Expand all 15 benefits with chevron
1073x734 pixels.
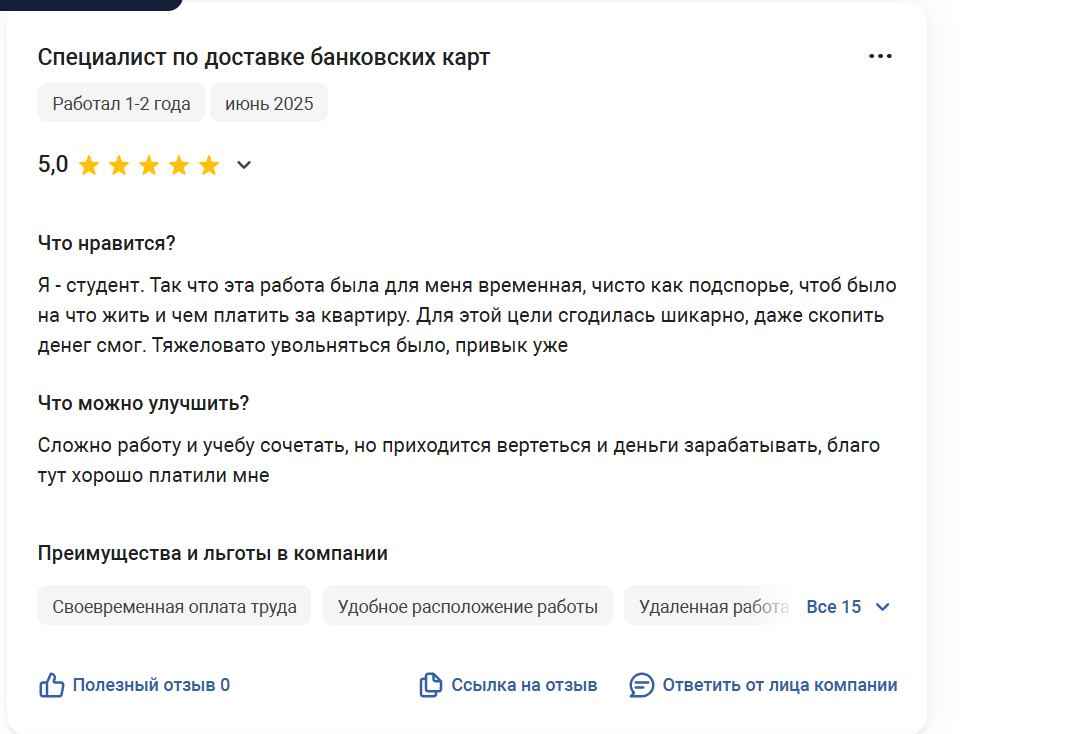coord(883,607)
